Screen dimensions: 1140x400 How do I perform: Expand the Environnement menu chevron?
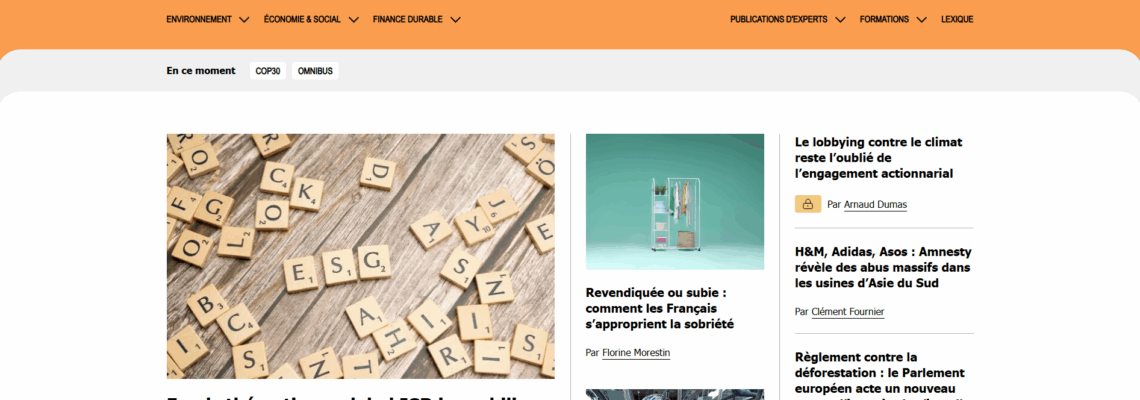tap(244, 20)
